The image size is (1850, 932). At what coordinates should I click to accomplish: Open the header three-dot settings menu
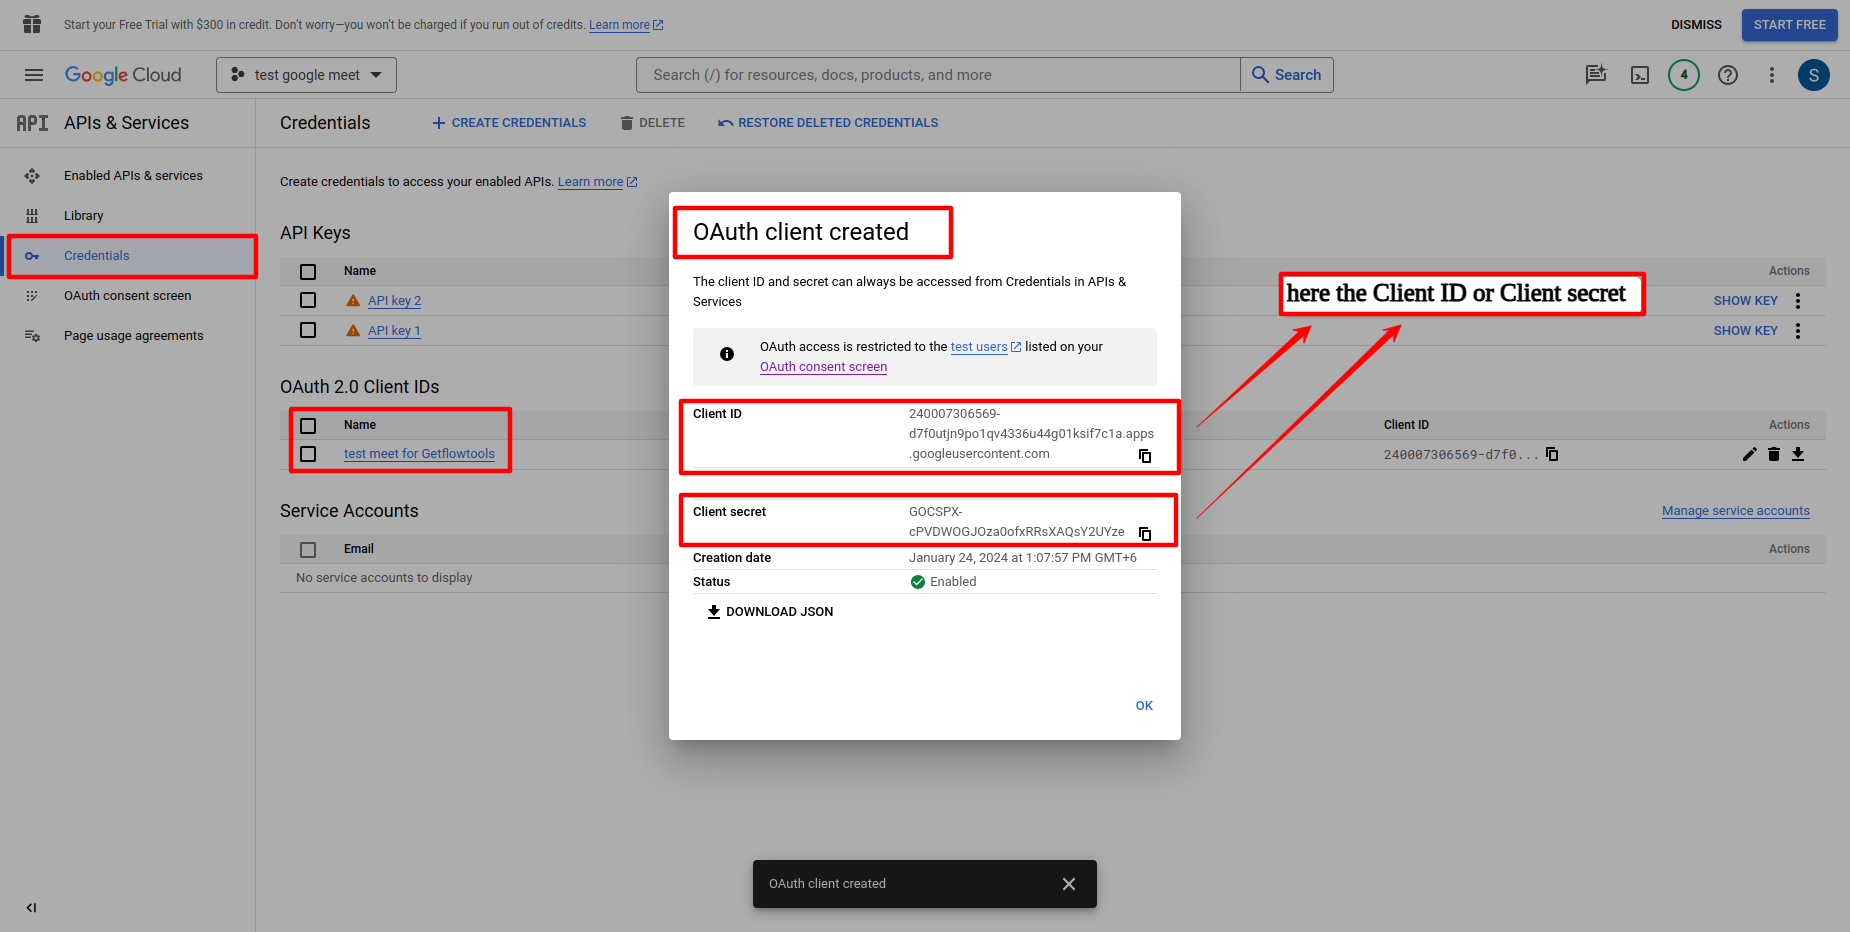1772,75
